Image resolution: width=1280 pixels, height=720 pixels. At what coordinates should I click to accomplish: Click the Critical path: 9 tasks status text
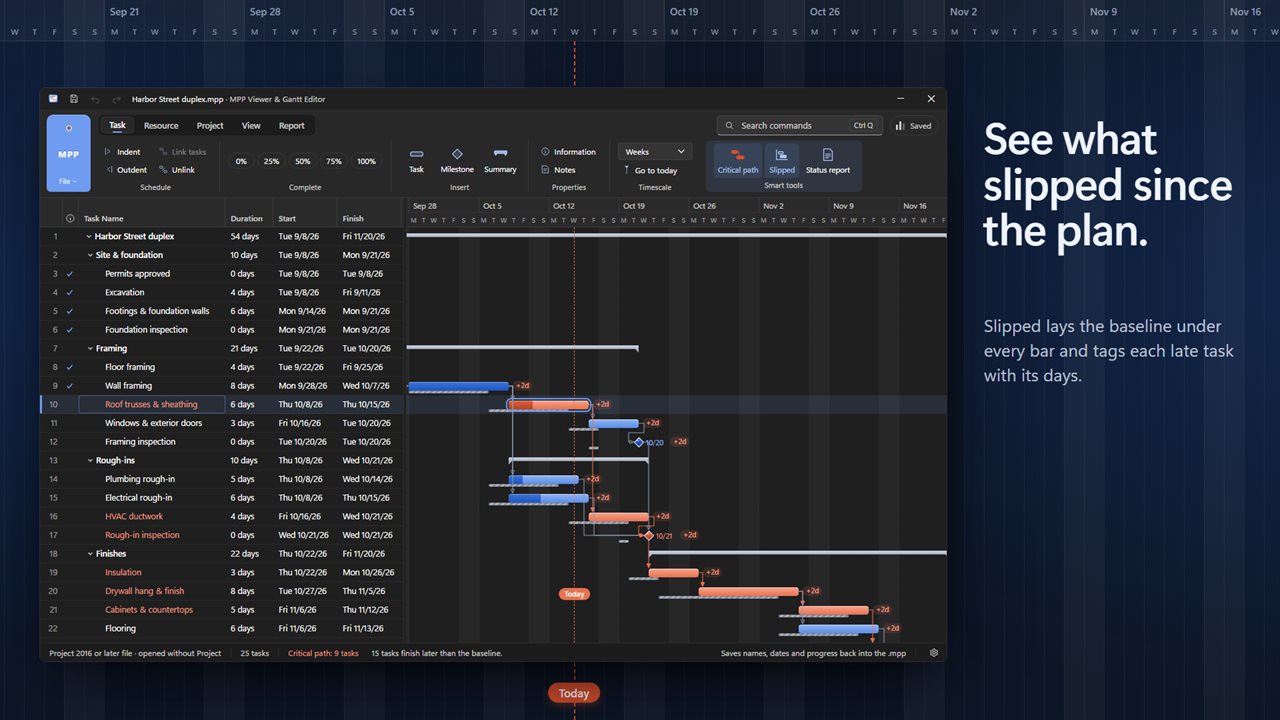tap(323, 653)
